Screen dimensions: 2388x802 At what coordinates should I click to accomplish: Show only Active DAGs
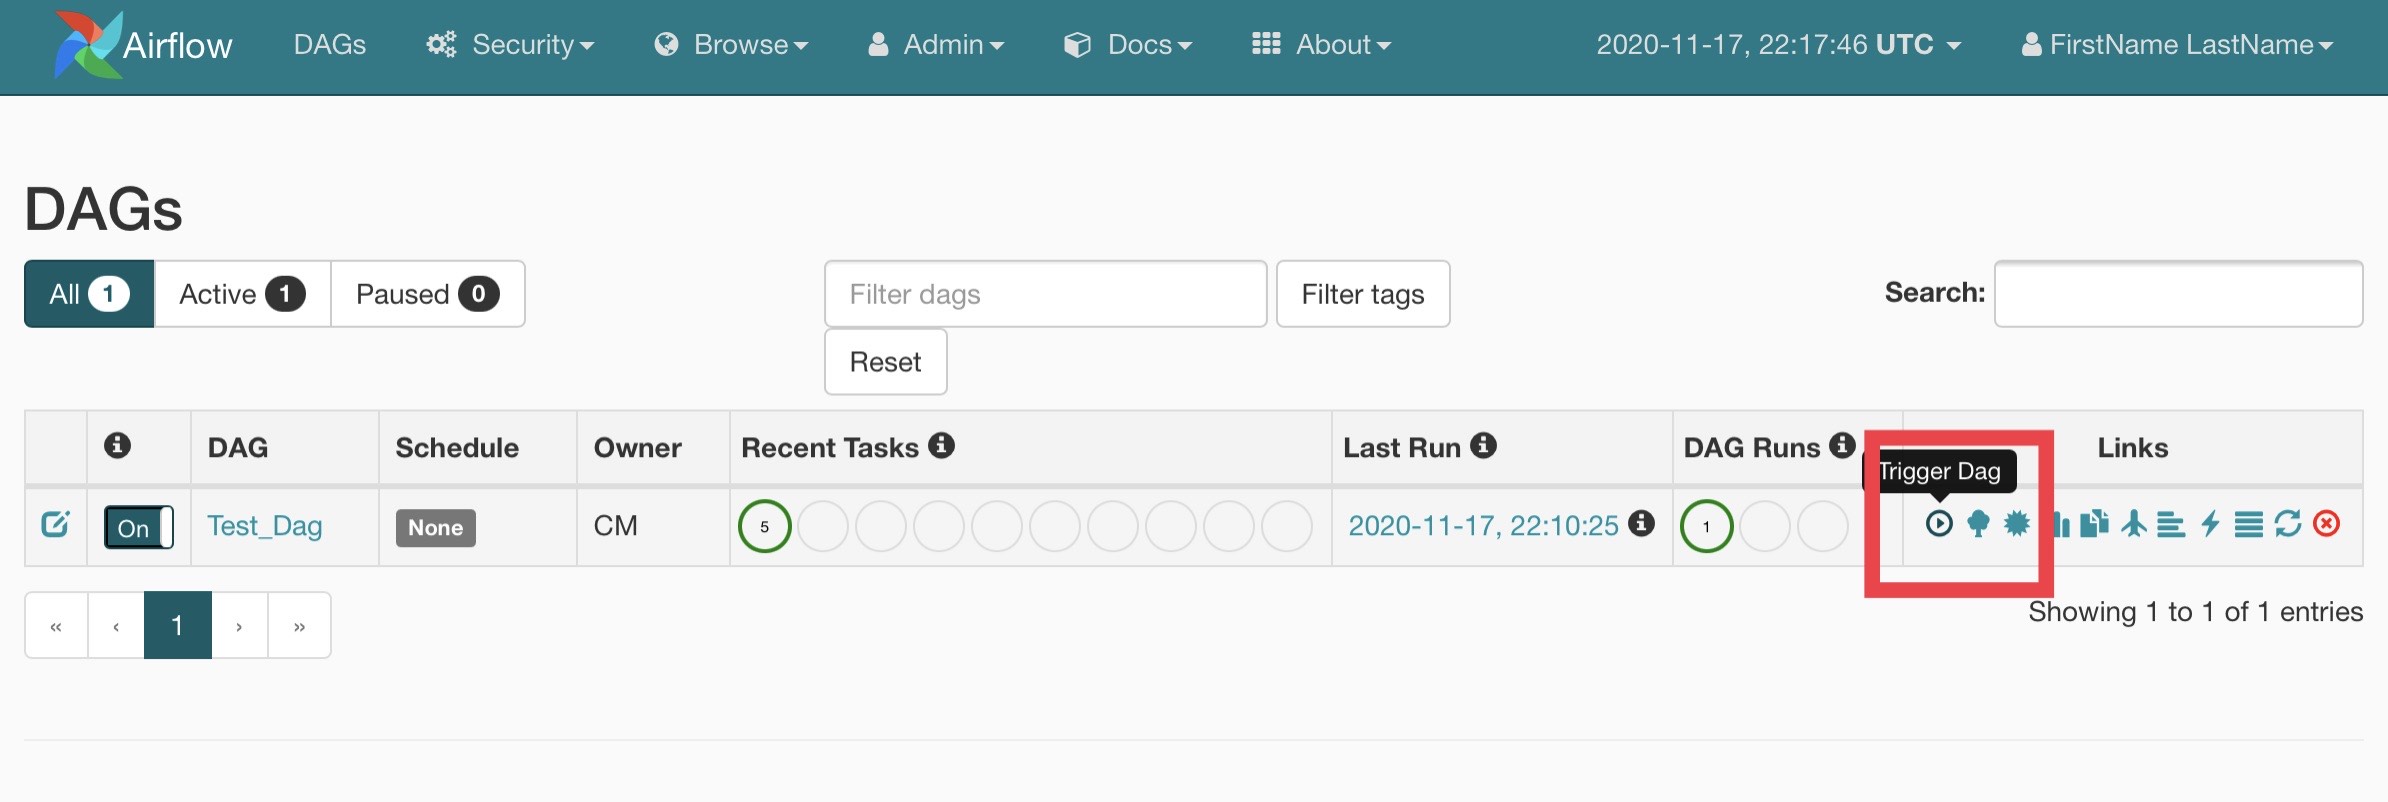point(243,294)
